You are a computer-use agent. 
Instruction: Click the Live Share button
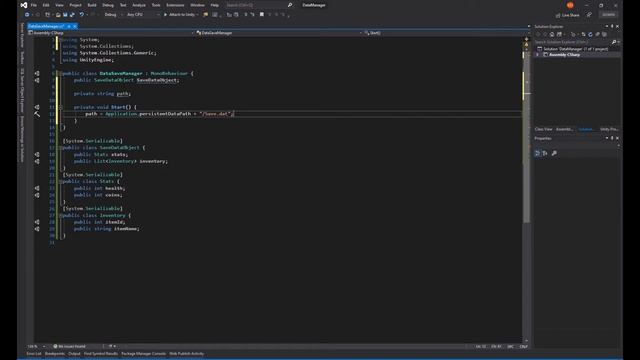pos(567,15)
